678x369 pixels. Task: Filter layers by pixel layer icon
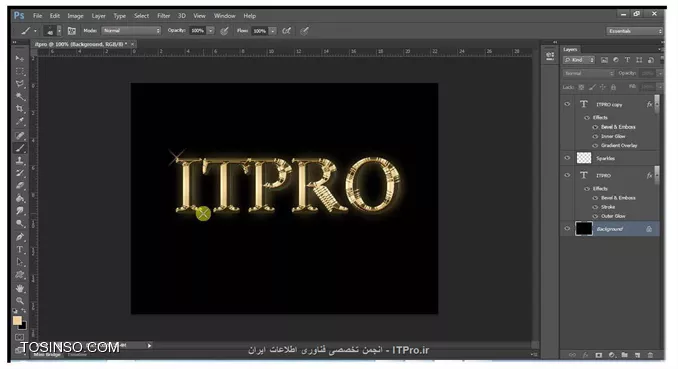[x=604, y=60]
